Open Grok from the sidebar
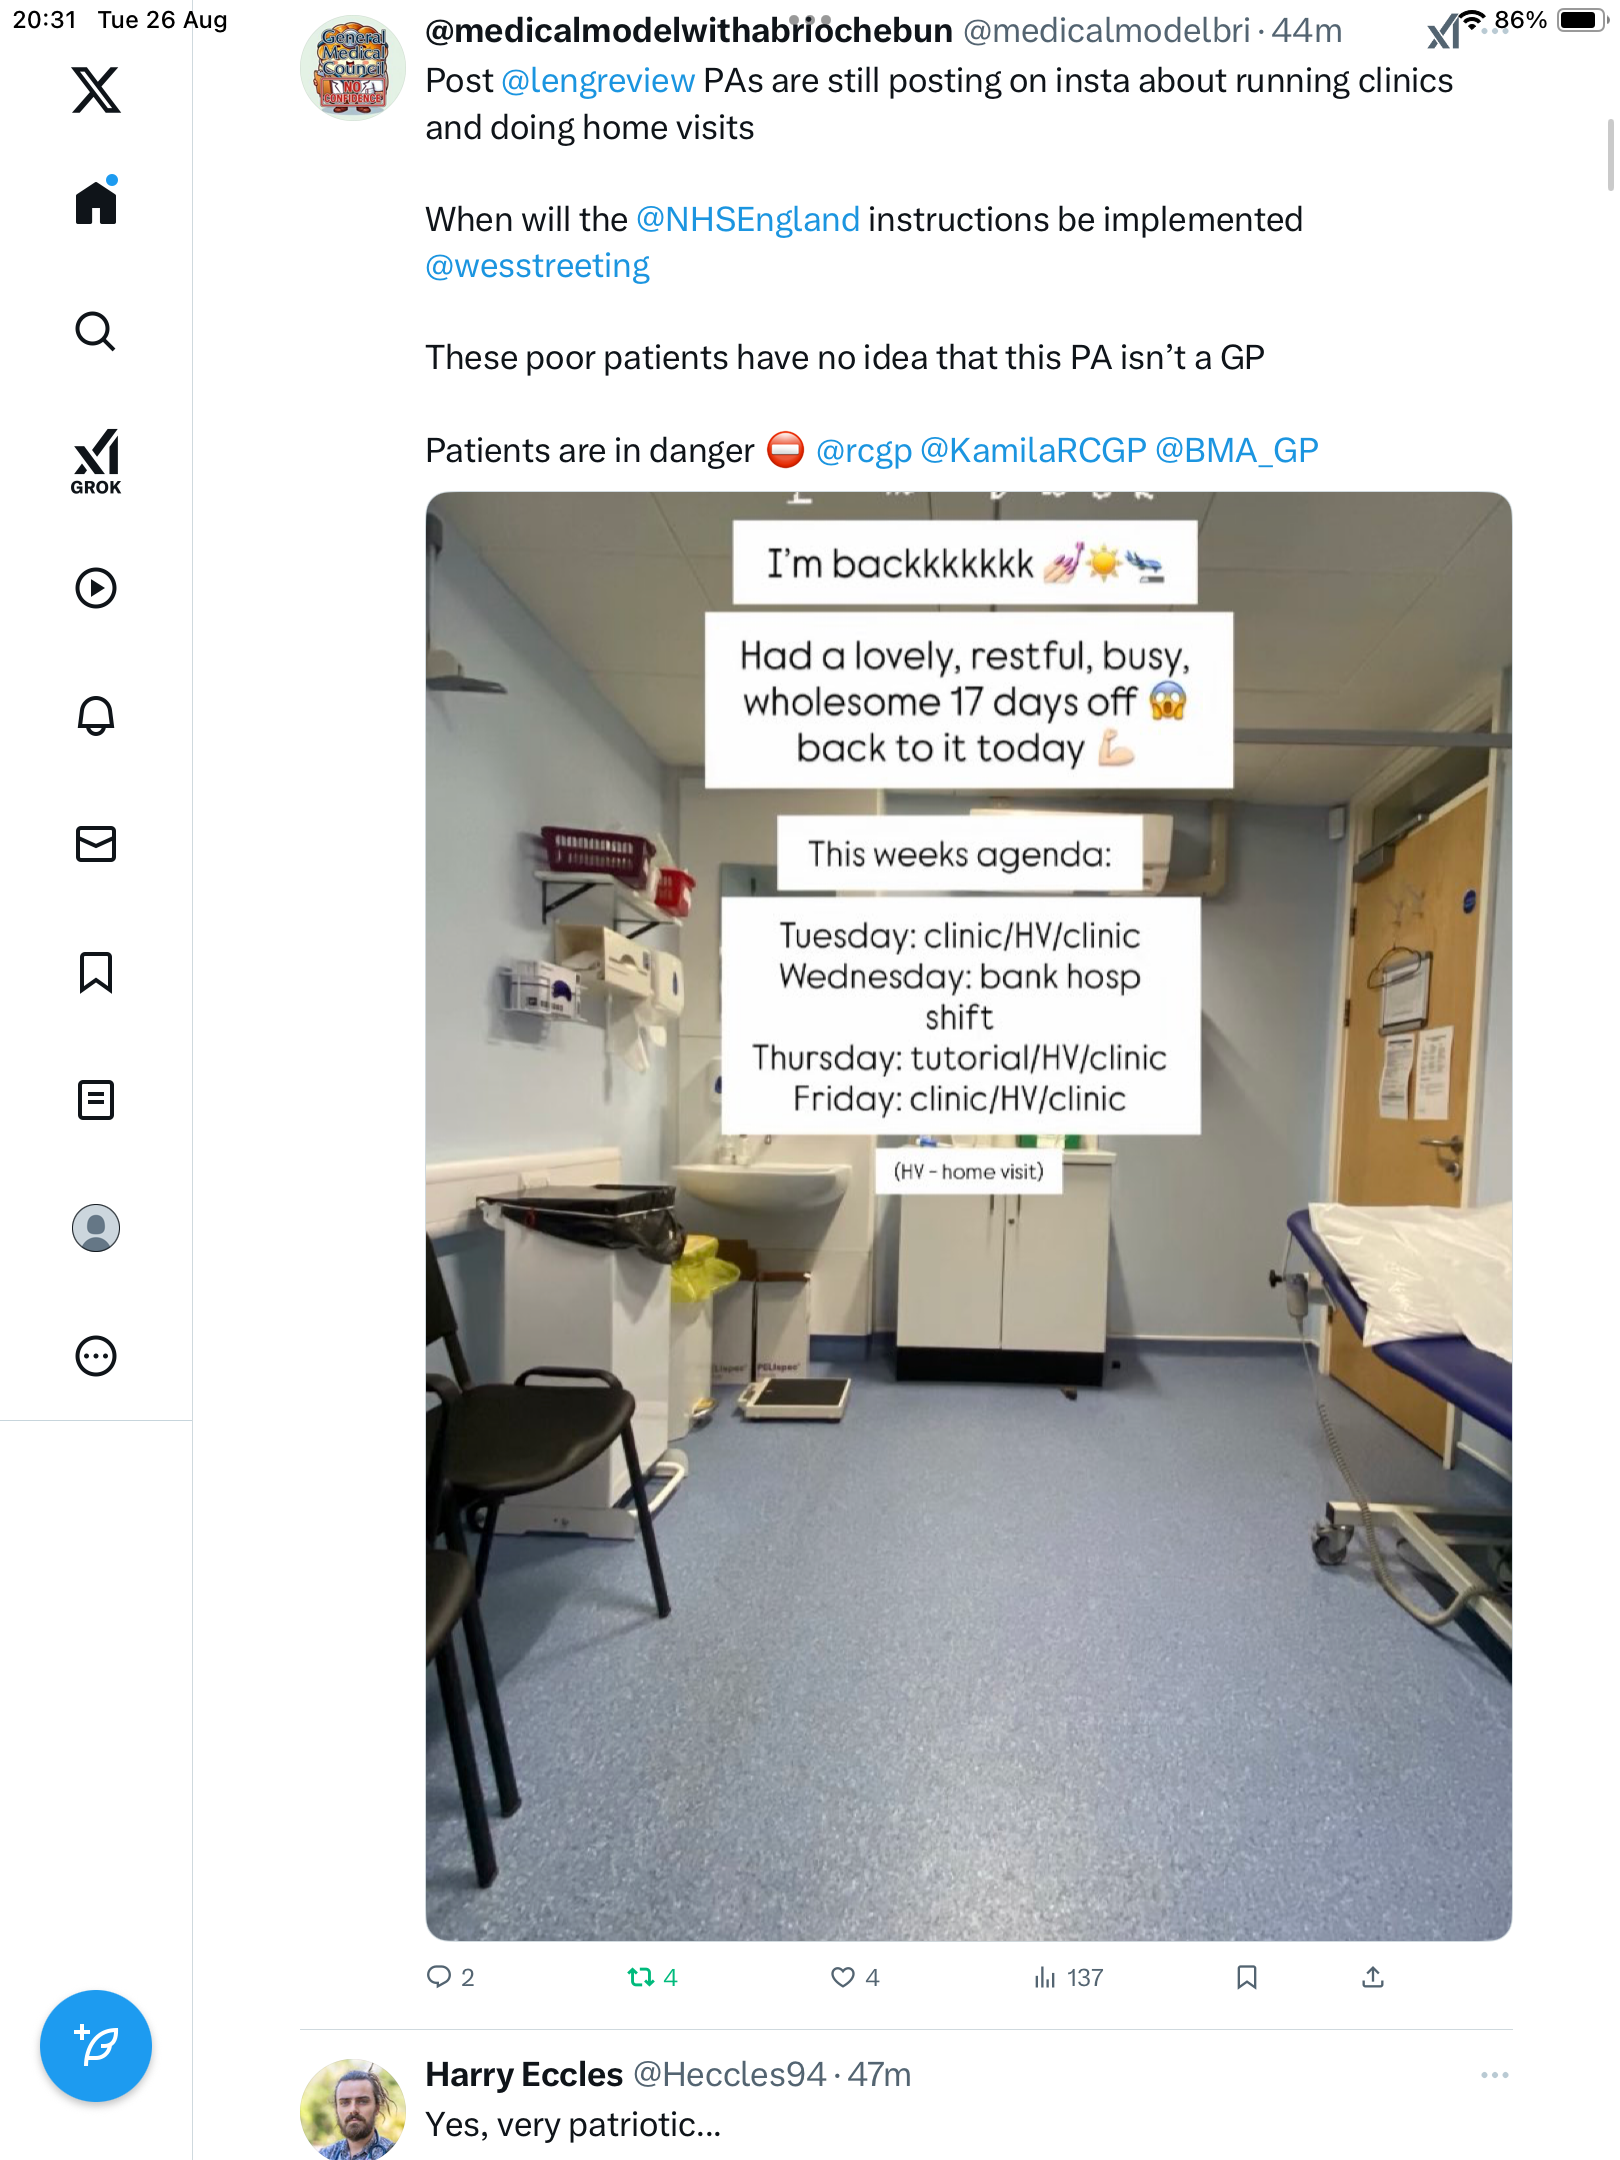The width and height of the screenshot is (1620, 2160). 96,461
